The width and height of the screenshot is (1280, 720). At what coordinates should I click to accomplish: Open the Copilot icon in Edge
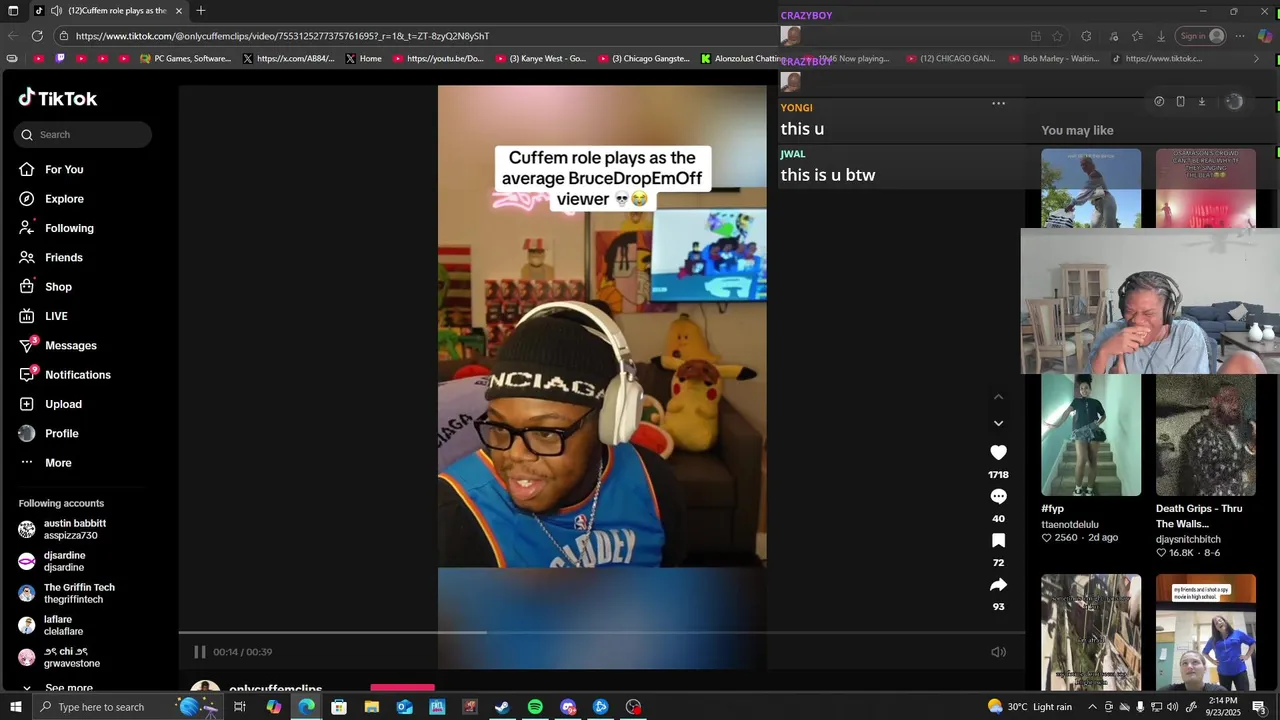[x=1265, y=36]
